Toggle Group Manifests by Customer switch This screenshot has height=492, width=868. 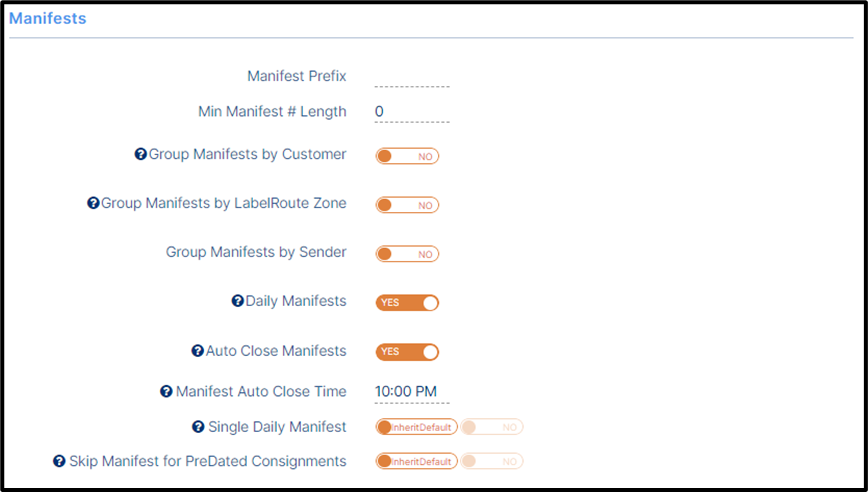pos(407,156)
